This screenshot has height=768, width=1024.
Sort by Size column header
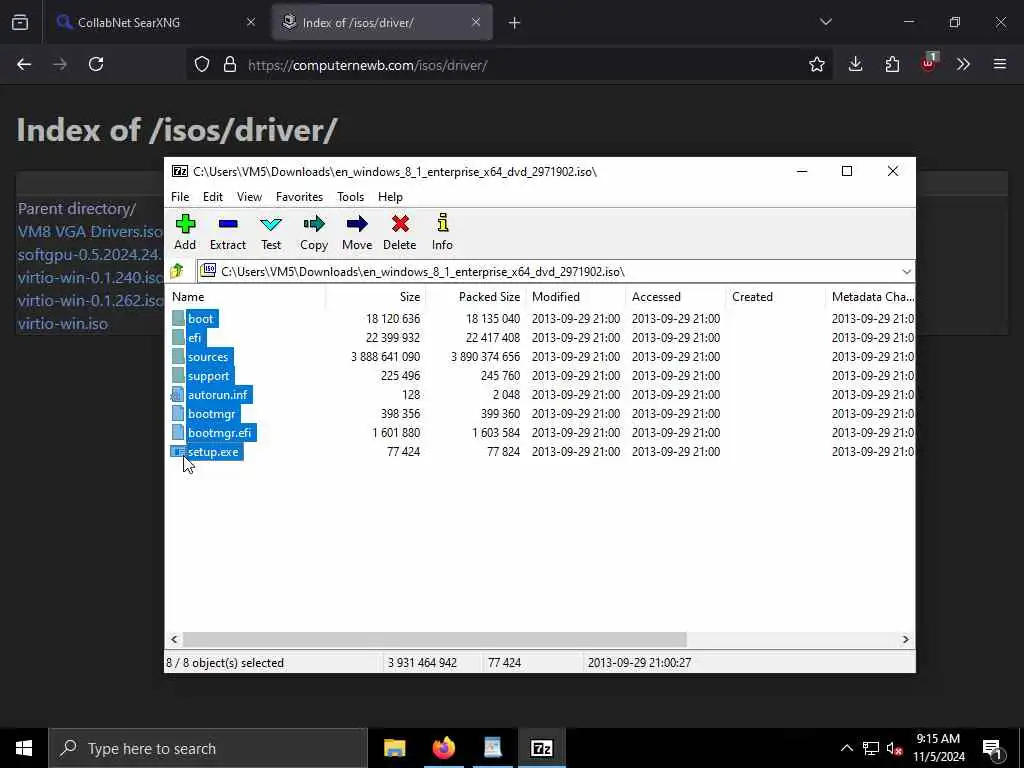(x=376, y=296)
